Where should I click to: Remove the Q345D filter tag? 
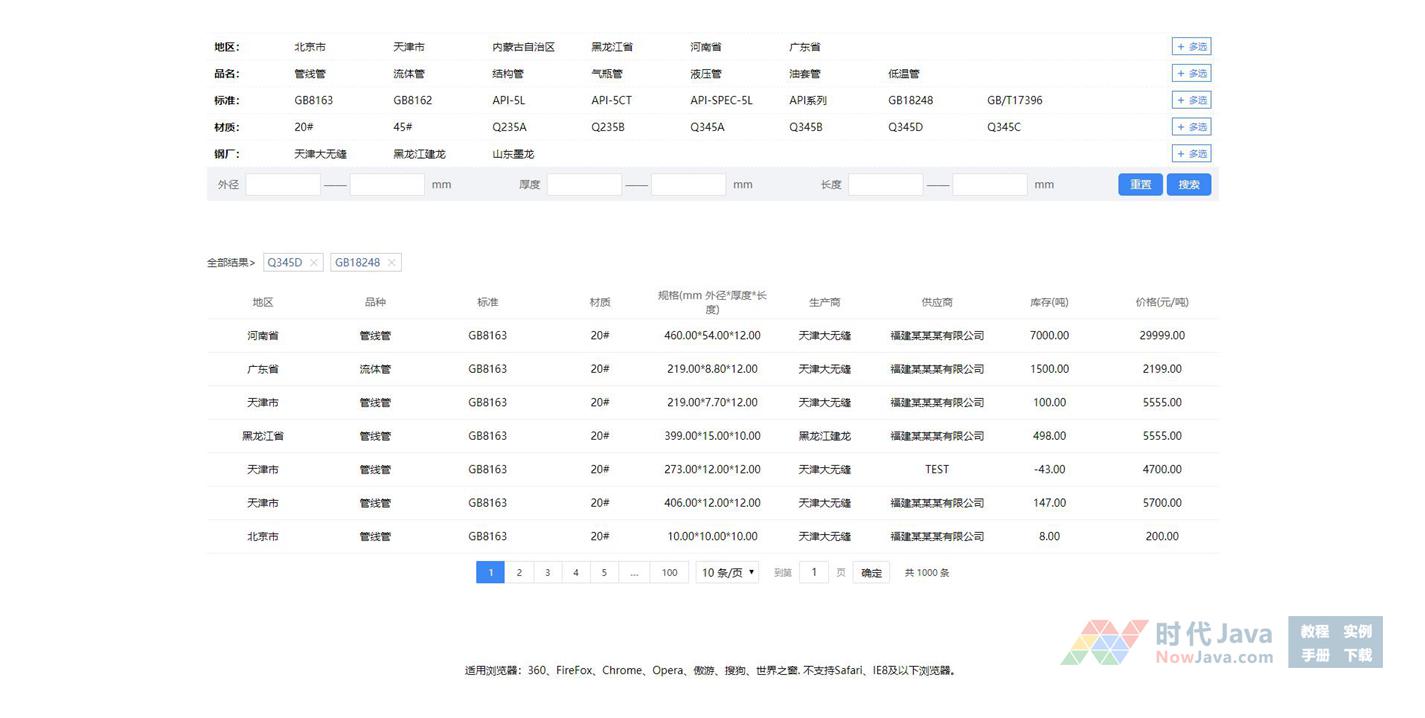pos(313,263)
